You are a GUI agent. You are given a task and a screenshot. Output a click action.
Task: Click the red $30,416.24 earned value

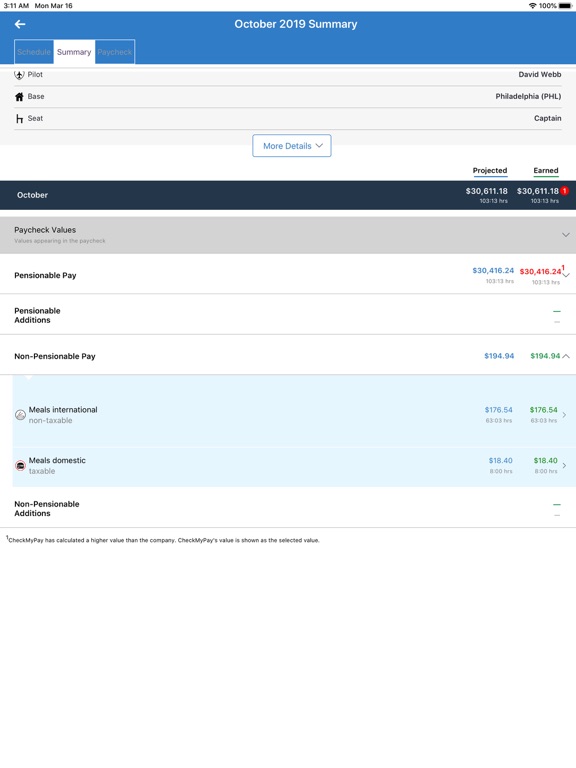[540, 271]
